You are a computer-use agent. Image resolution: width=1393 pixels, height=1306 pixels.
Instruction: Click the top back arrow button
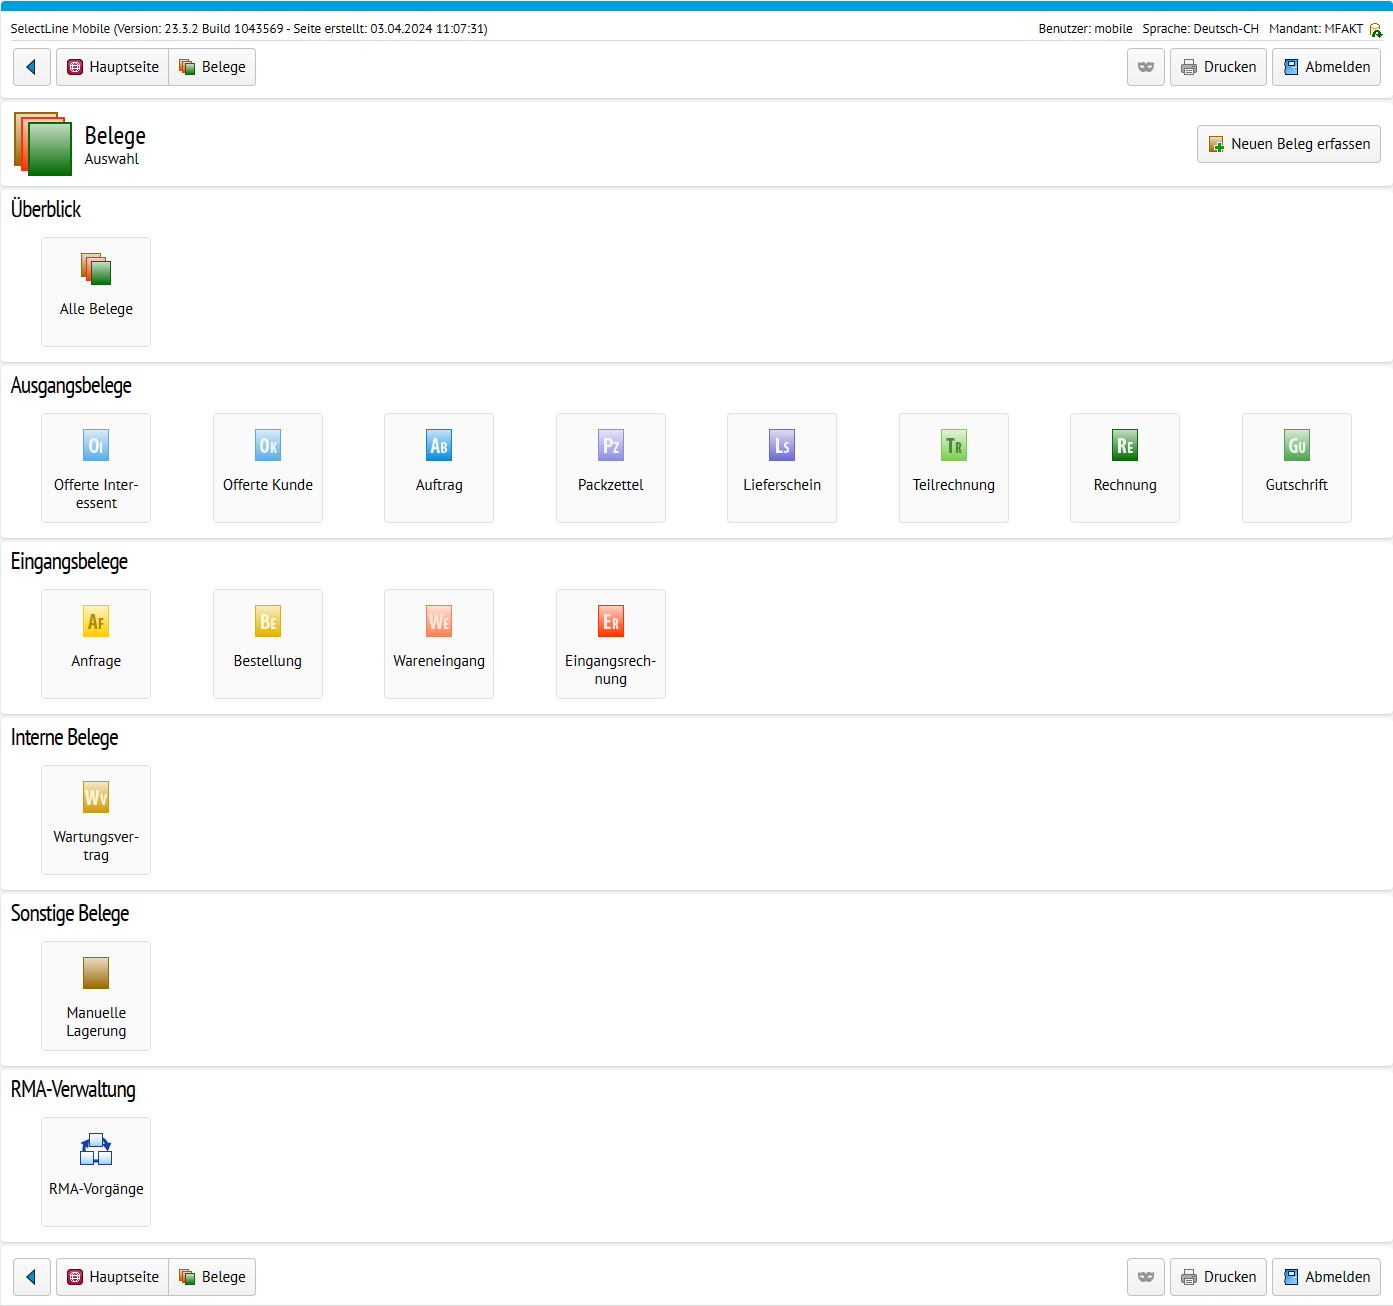[x=32, y=67]
